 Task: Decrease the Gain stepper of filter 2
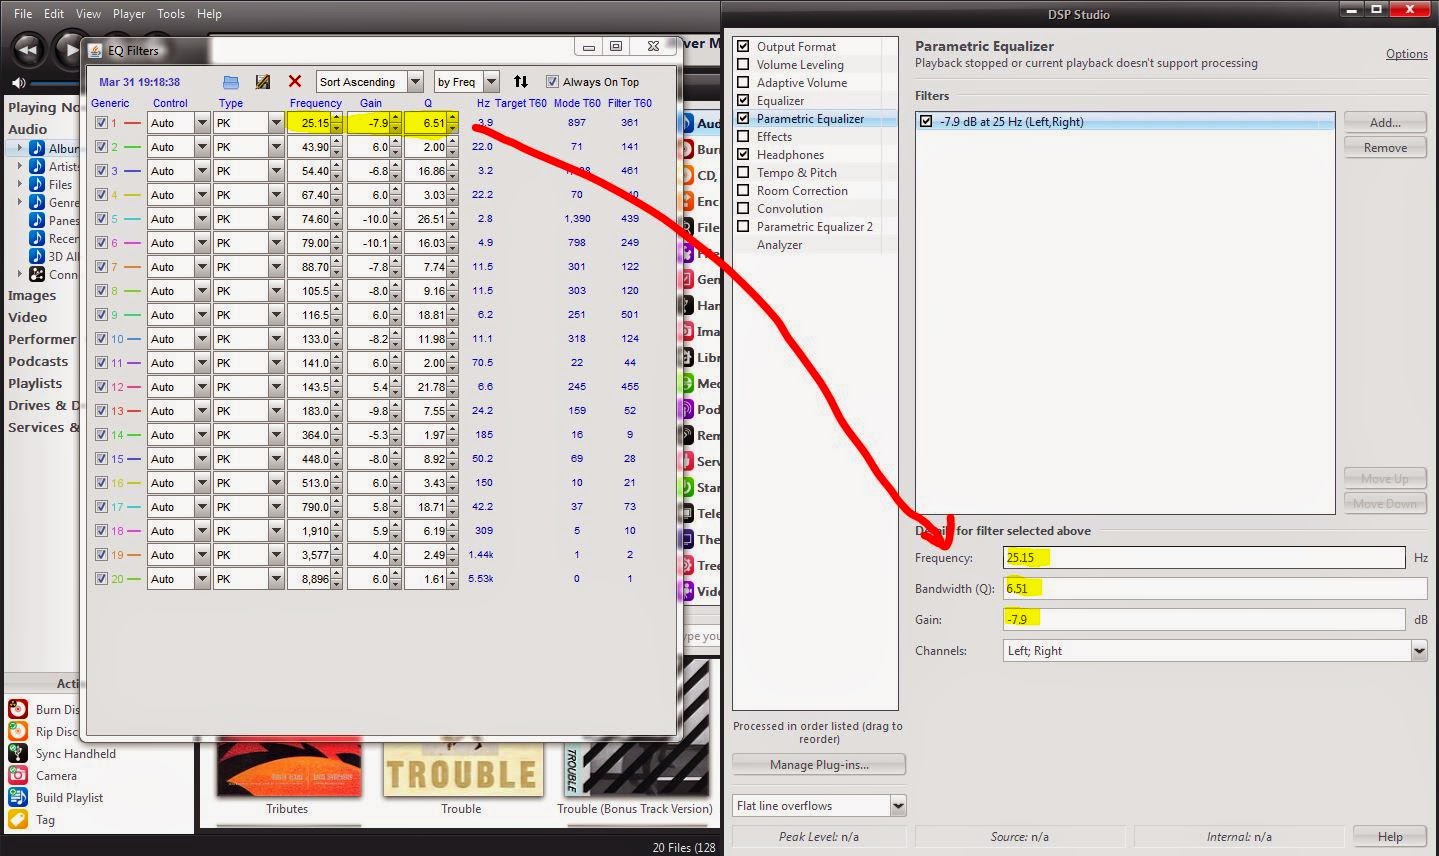tap(395, 152)
